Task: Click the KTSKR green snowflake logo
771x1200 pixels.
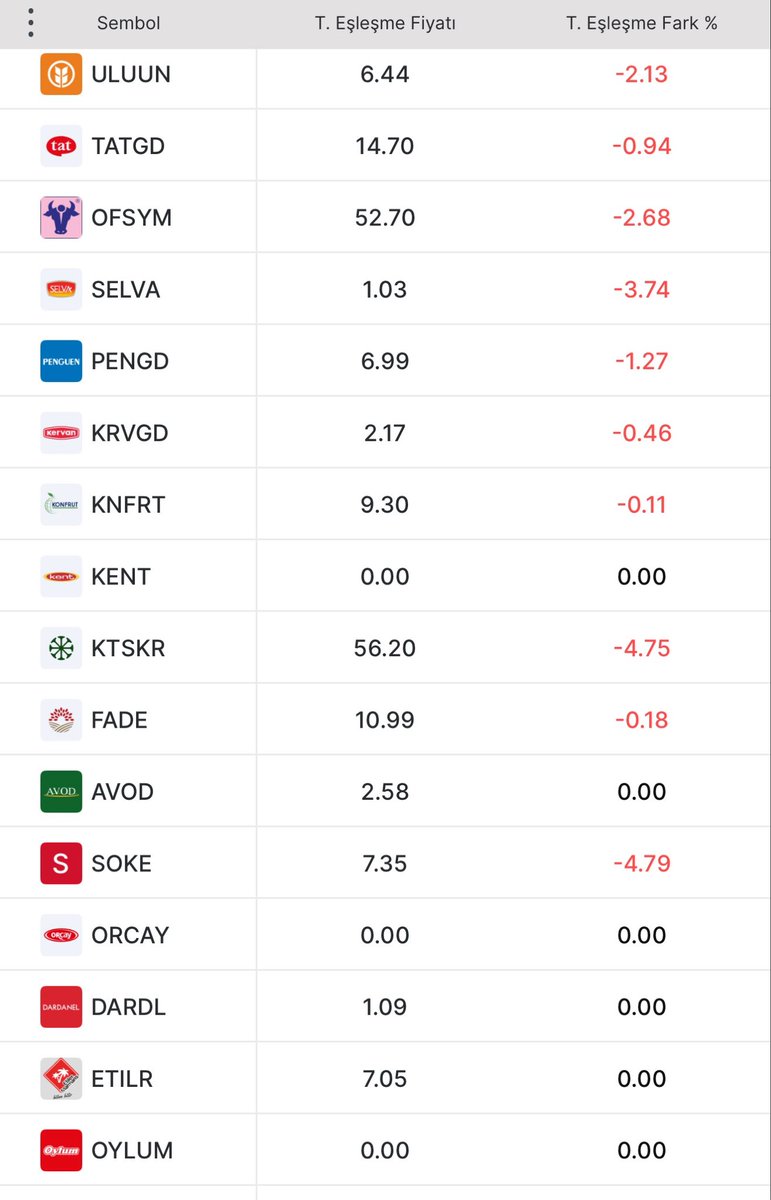Action: 61,648
